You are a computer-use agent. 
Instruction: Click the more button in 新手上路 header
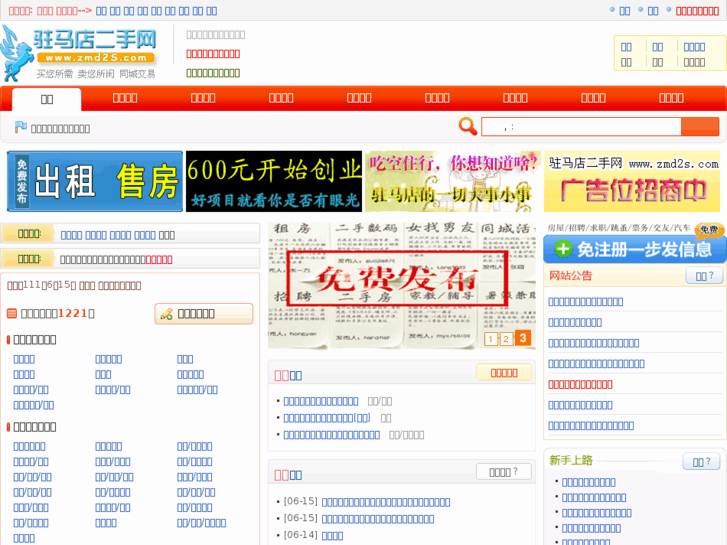coord(701,462)
